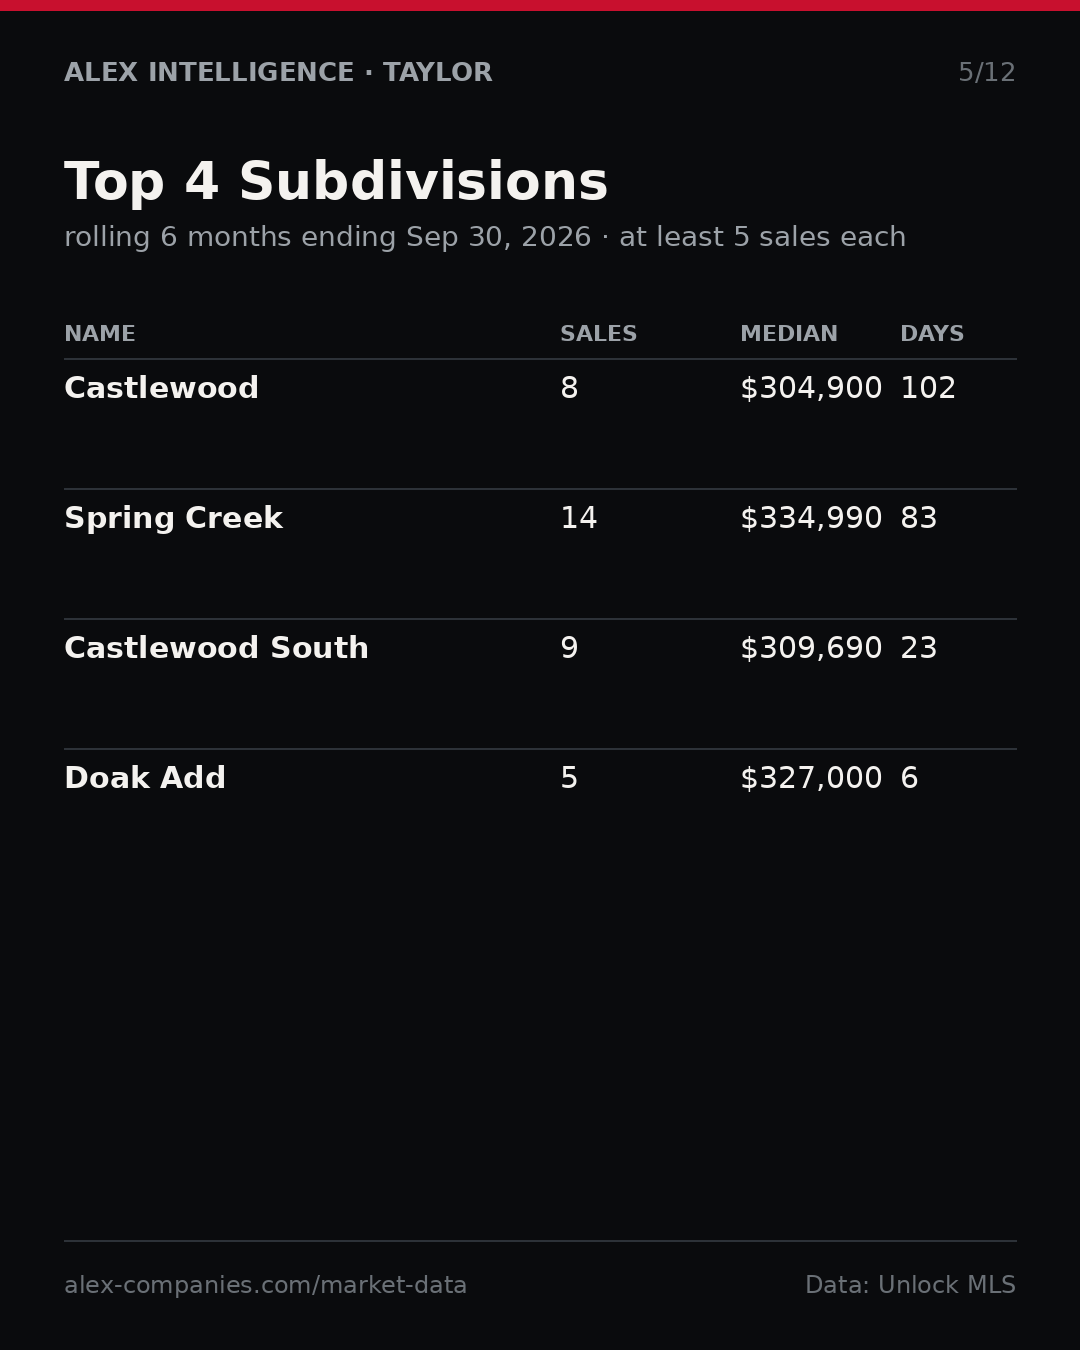1080x1350 pixels.
Task: Select the $304,900 median price
Action: (811, 389)
